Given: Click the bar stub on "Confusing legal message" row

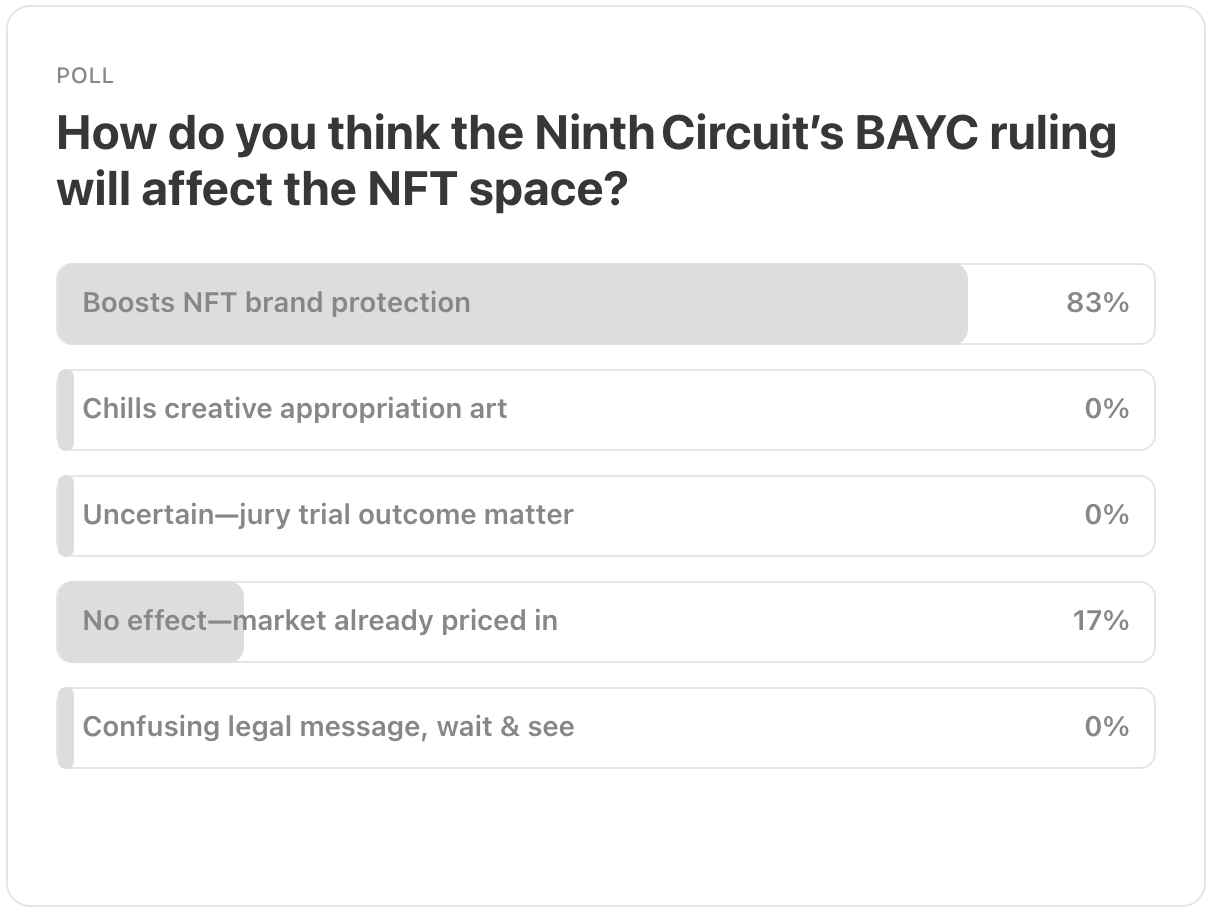Looking at the screenshot, I should [x=66, y=728].
